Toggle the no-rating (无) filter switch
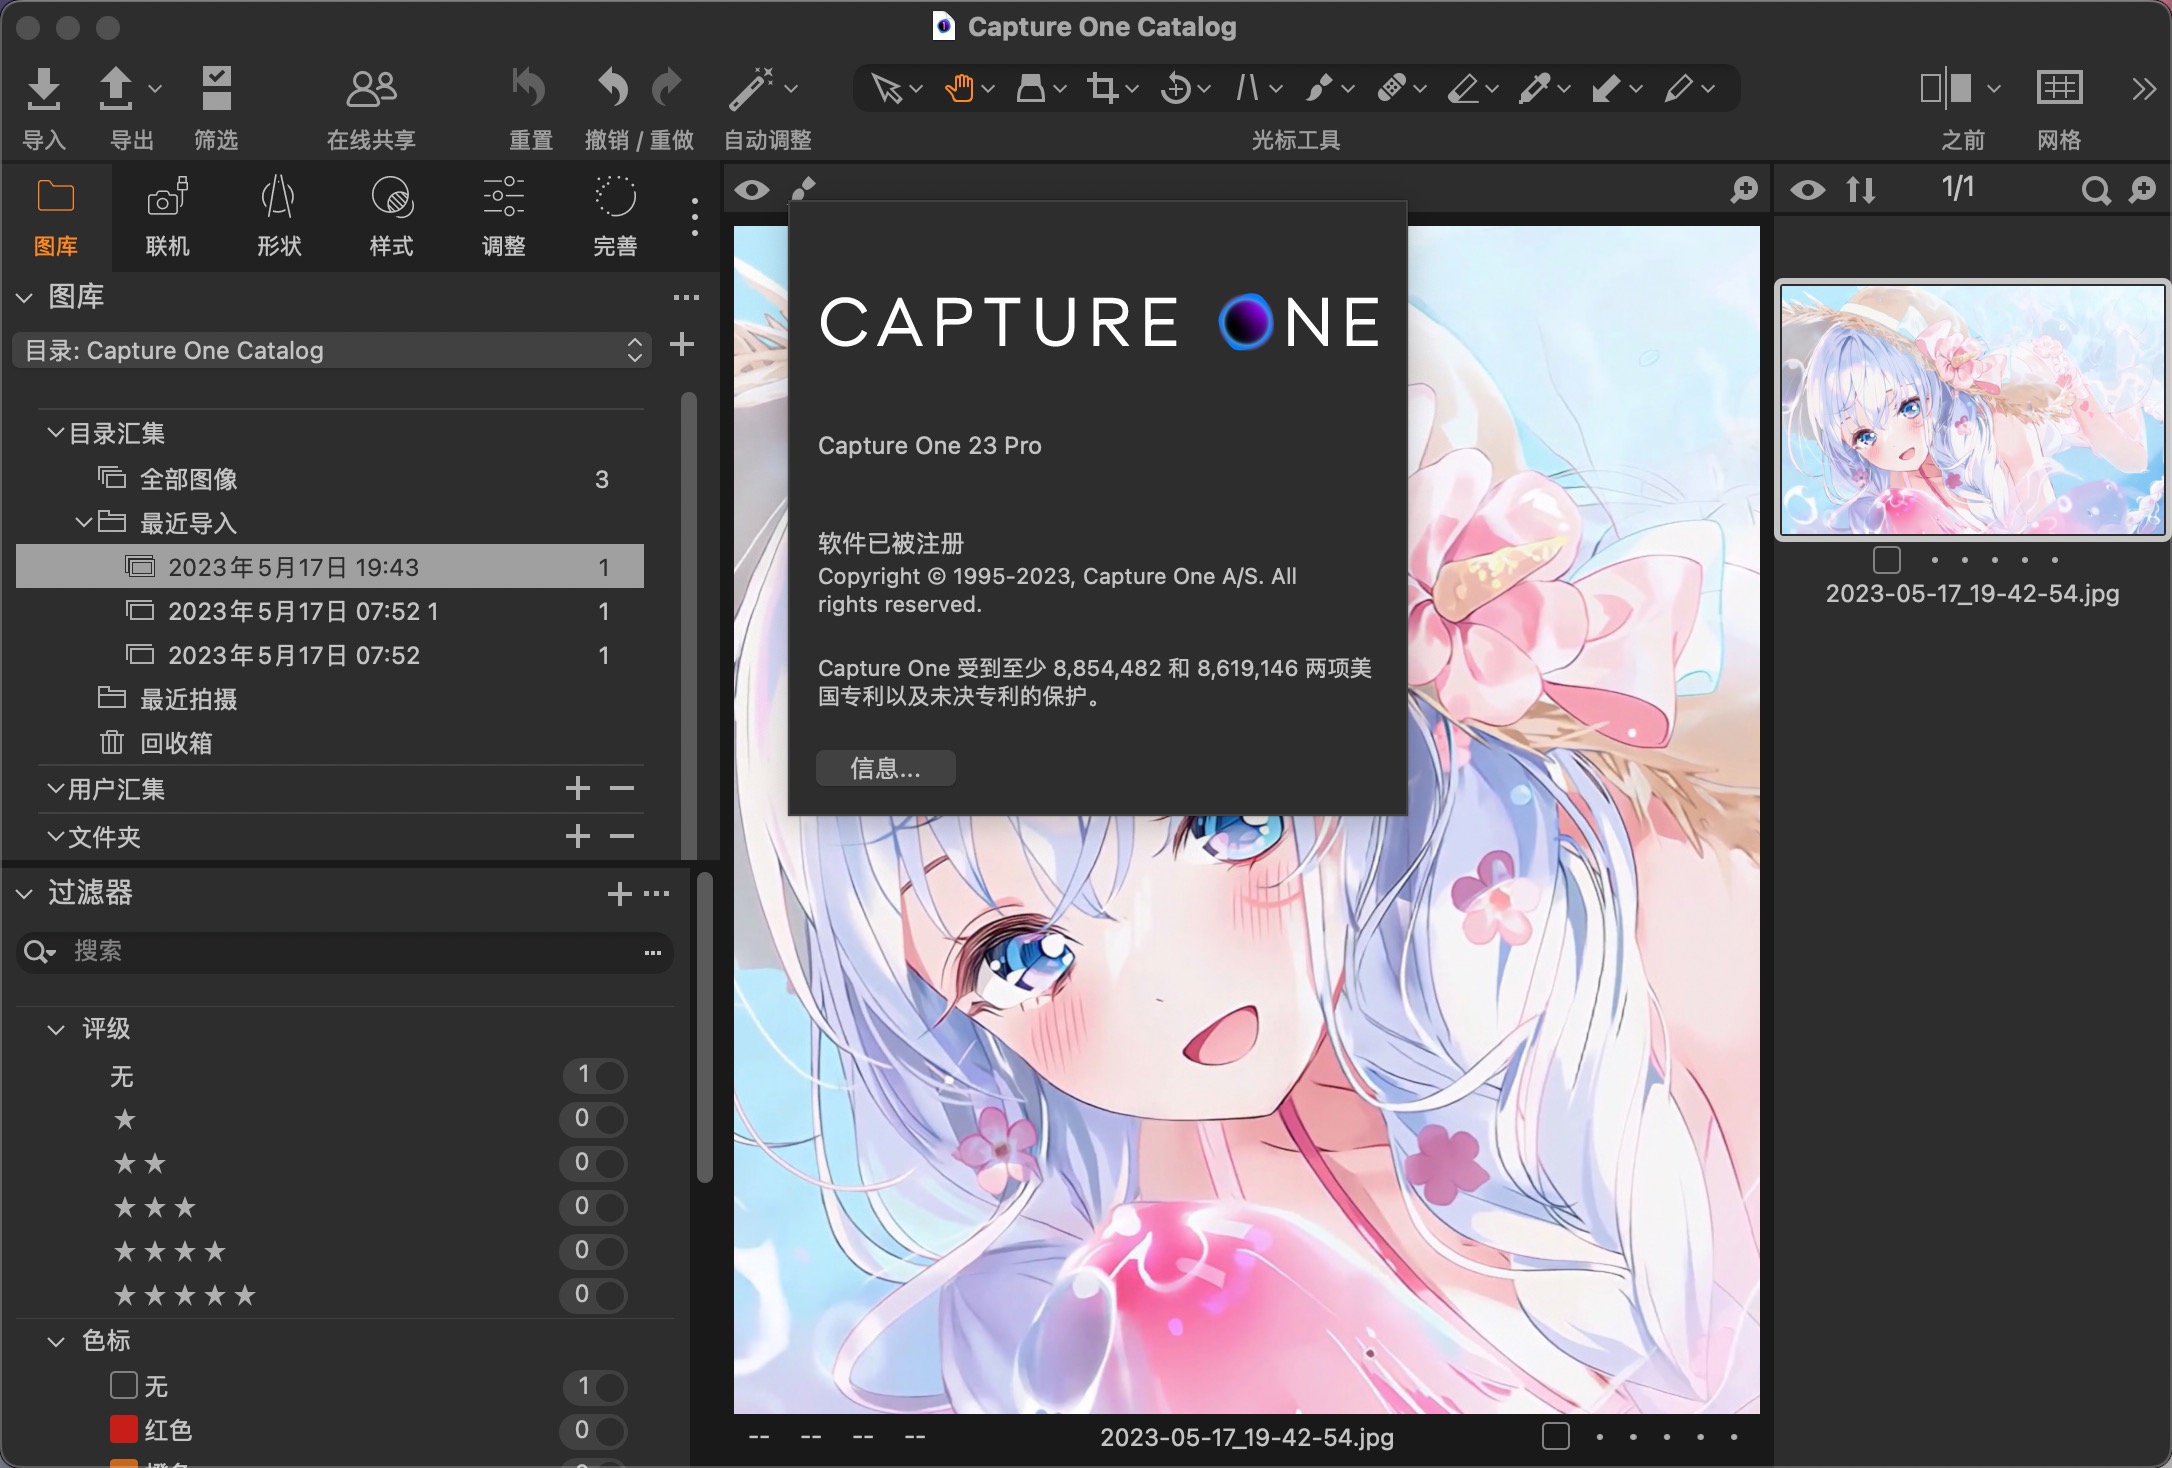This screenshot has height=1468, width=2172. pos(595,1075)
